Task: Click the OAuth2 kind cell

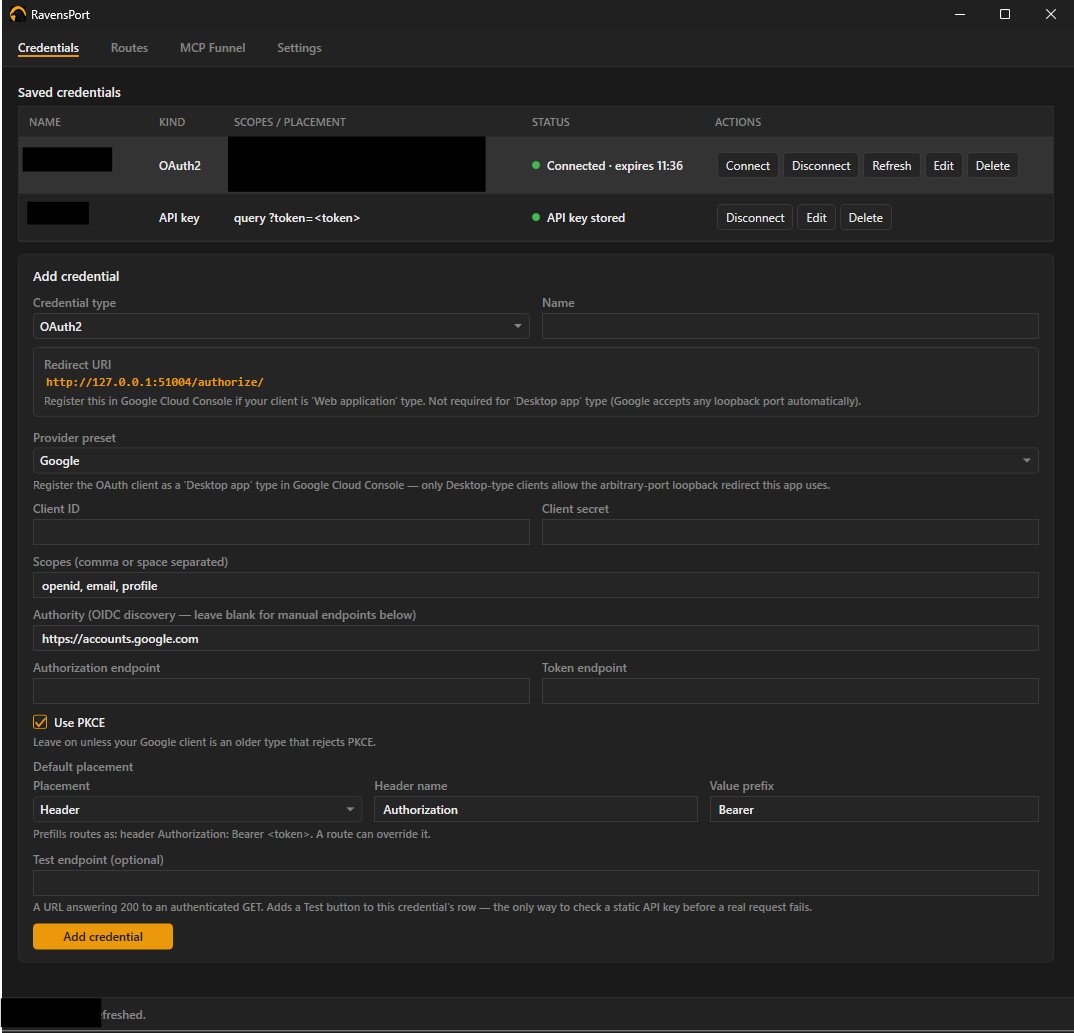Action: point(179,166)
